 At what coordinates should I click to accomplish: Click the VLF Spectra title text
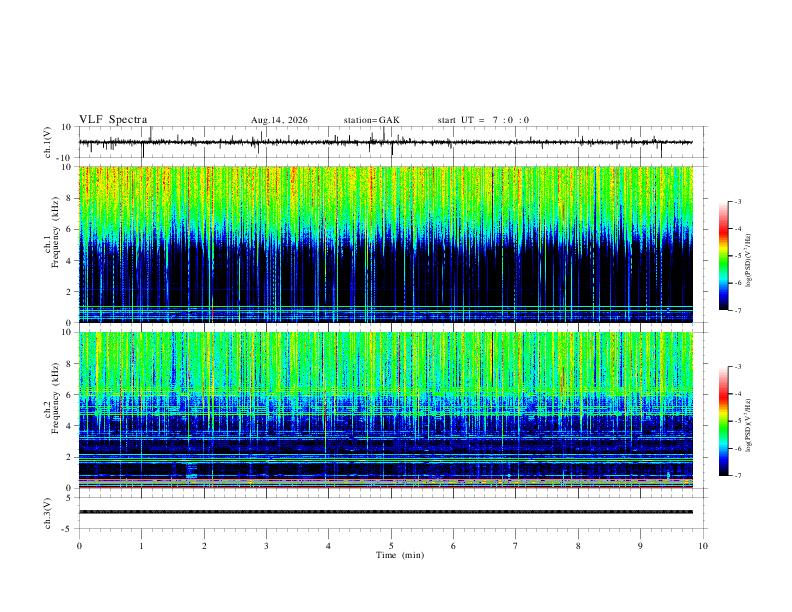click(113, 120)
